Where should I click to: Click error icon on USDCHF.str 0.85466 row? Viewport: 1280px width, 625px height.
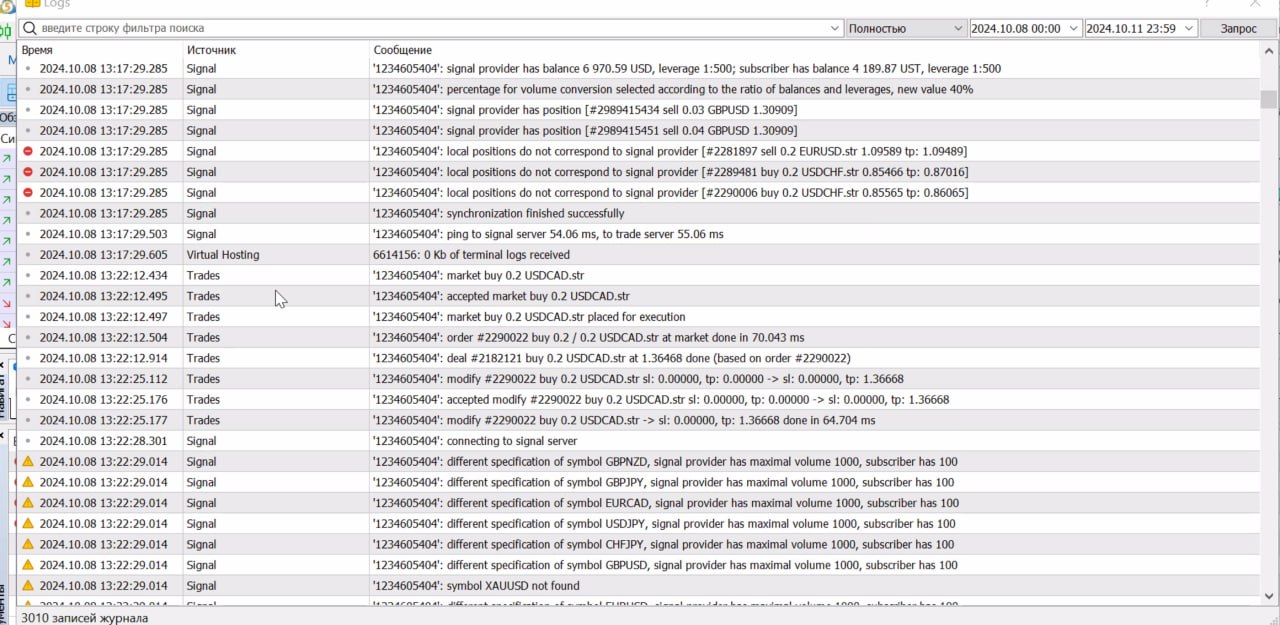pos(28,172)
